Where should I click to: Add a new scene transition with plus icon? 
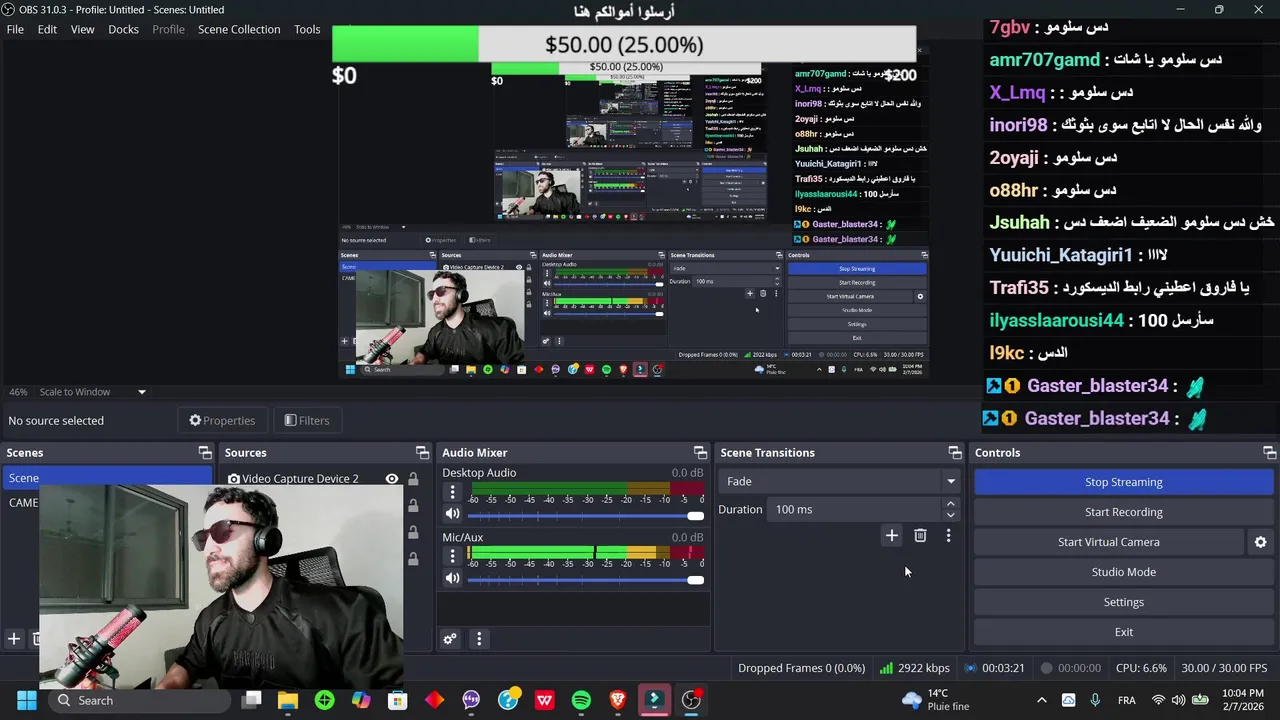(891, 536)
